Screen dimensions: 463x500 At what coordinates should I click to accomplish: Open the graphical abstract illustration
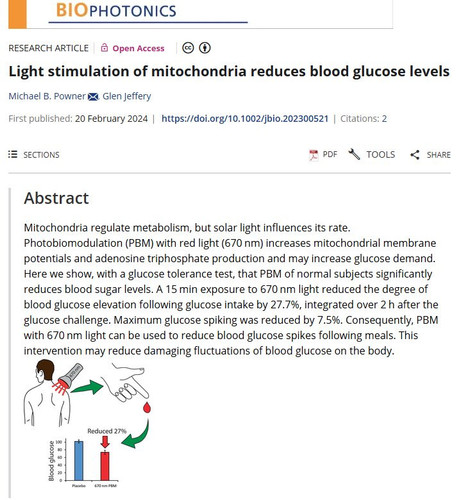[x=88, y=424]
